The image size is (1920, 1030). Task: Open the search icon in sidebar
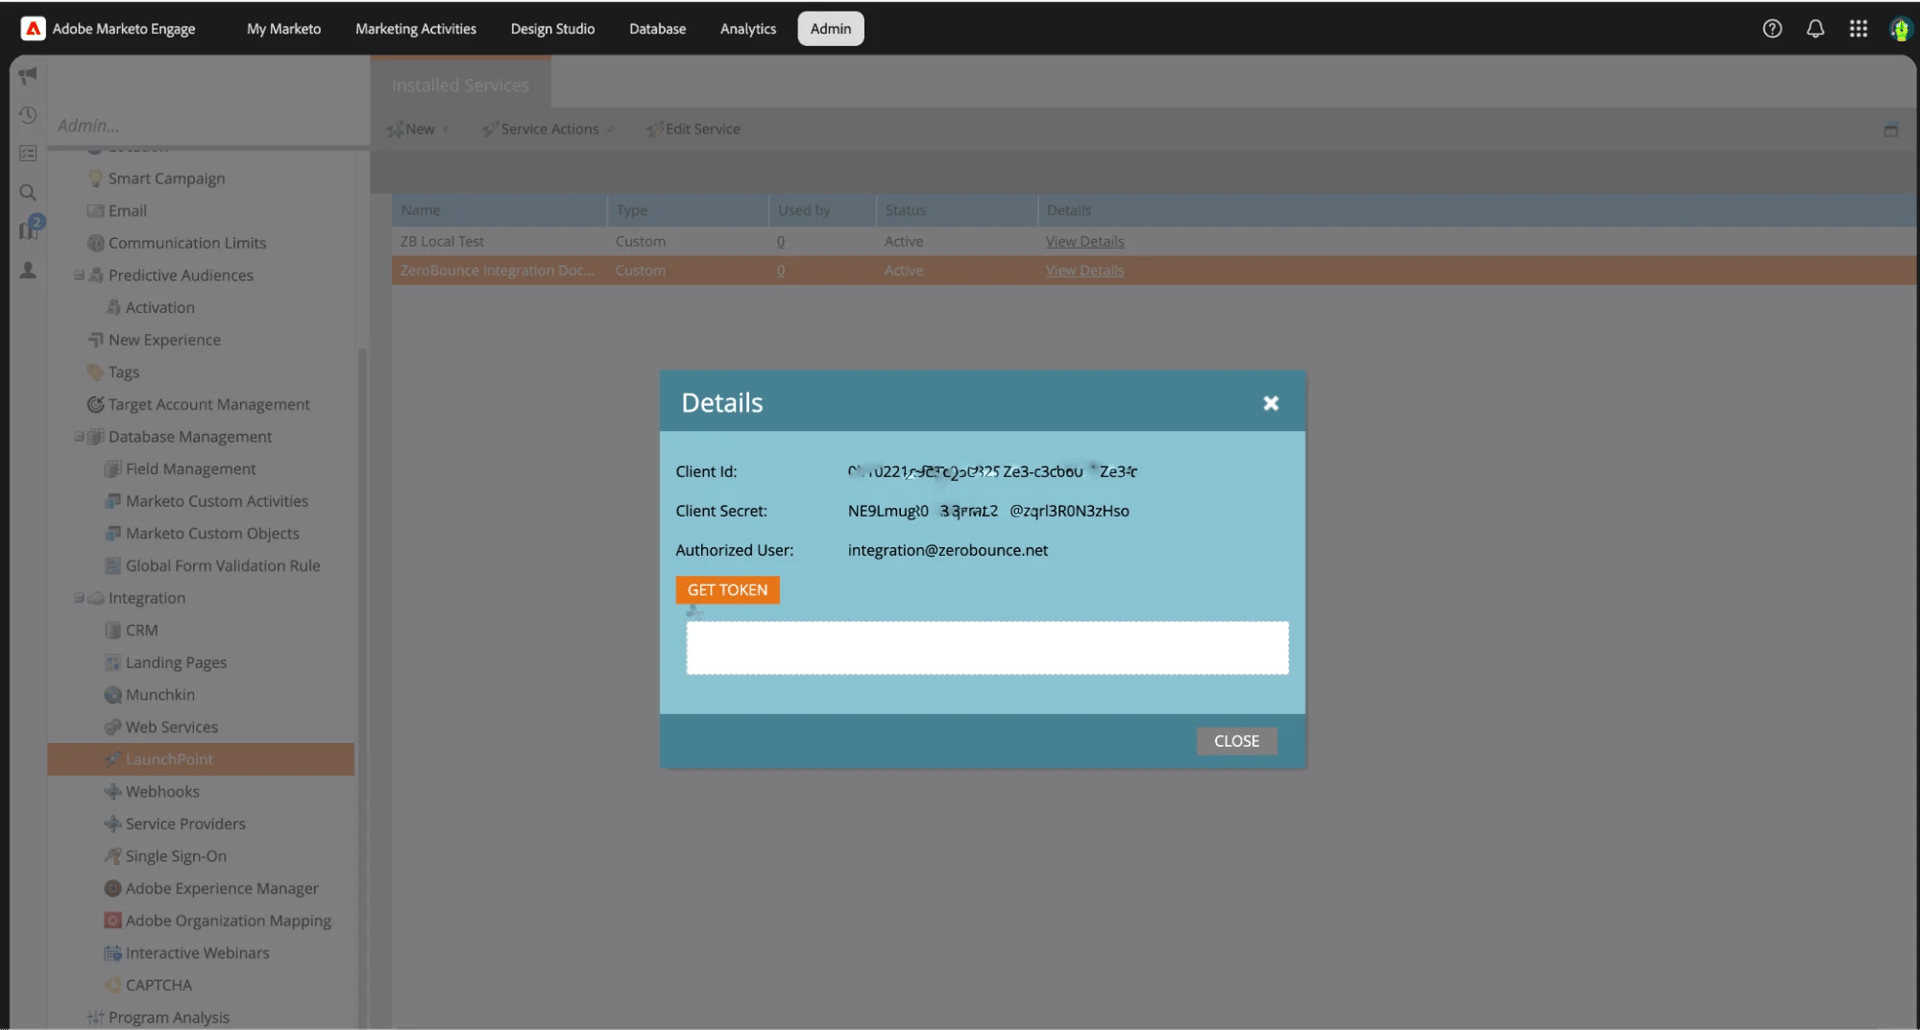pyautogui.click(x=28, y=192)
